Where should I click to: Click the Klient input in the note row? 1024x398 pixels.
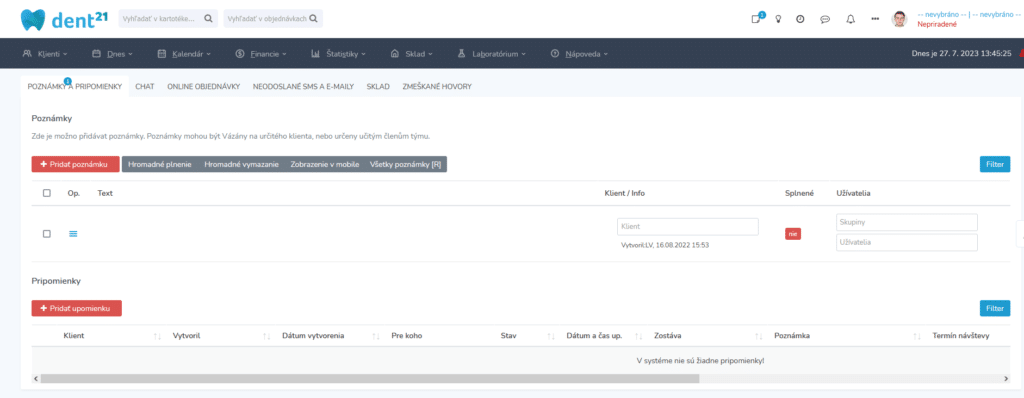pyautogui.click(x=688, y=226)
